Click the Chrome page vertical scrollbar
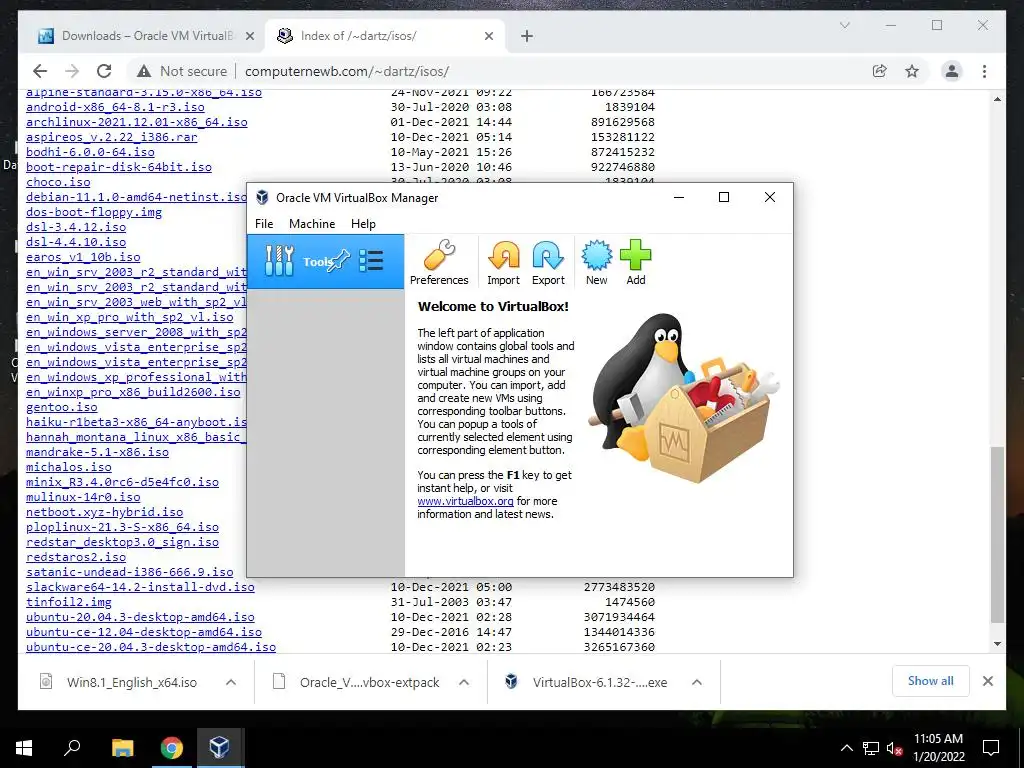Screen dimensions: 1024x768 pyautogui.click(x=997, y=534)
